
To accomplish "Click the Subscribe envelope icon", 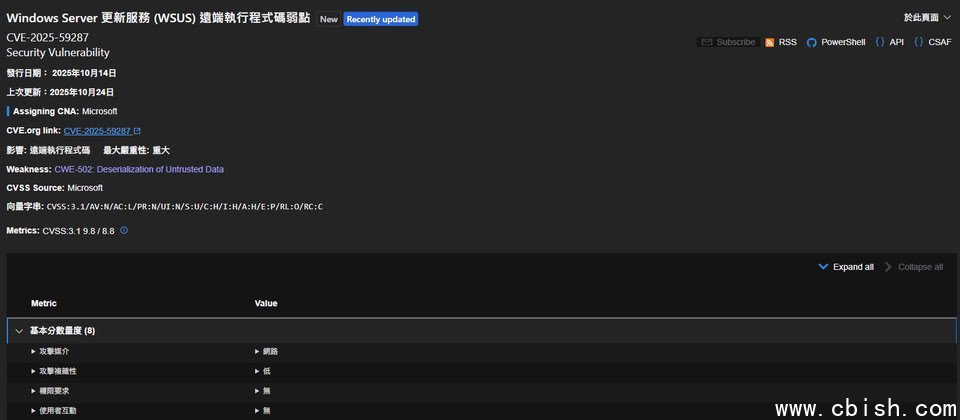I will click(706, 42).
